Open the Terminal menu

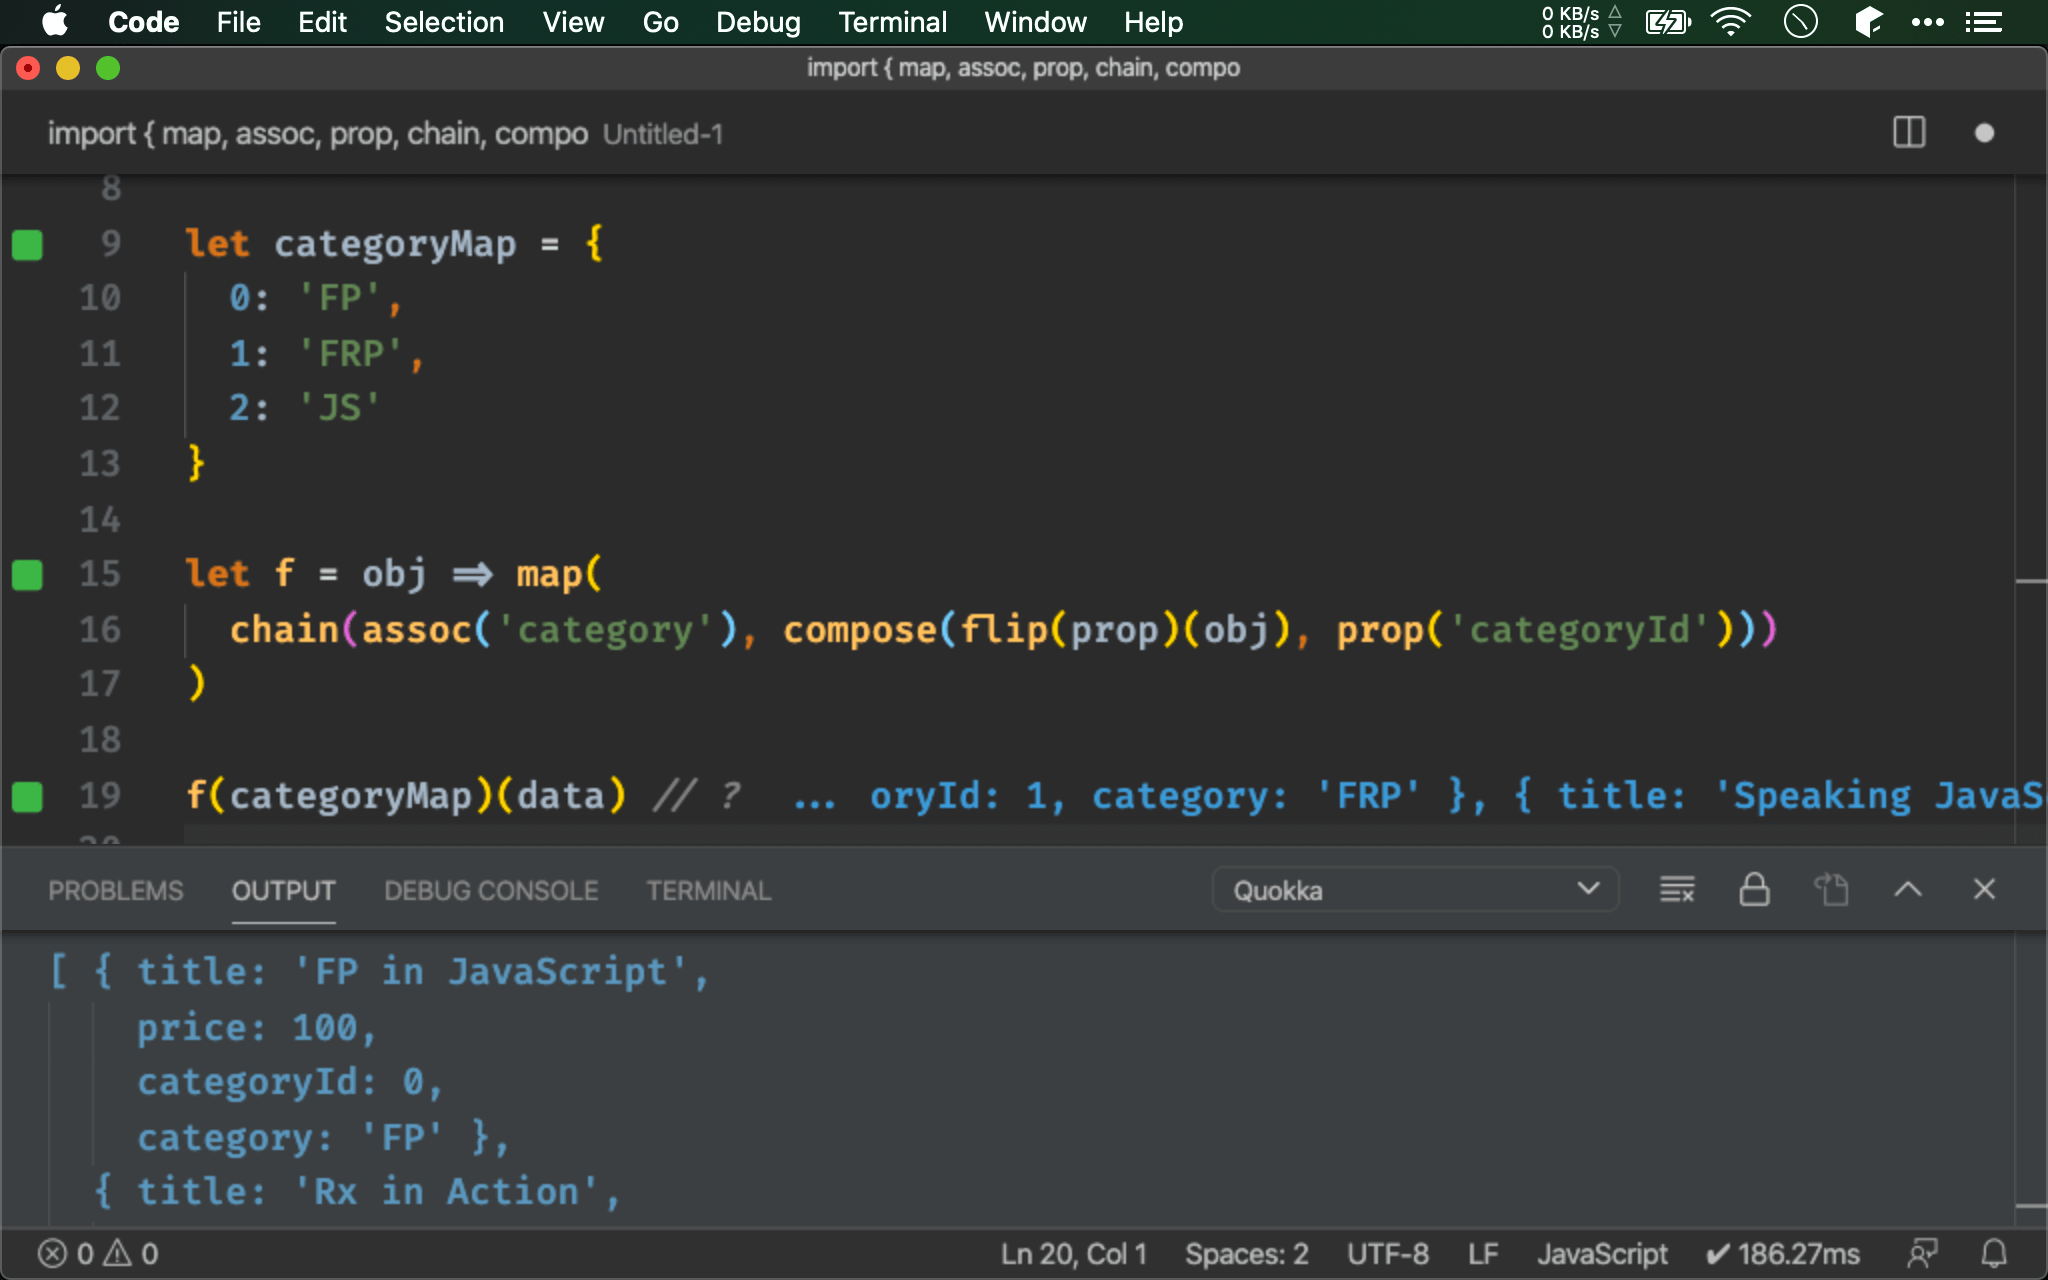(892, 22)
